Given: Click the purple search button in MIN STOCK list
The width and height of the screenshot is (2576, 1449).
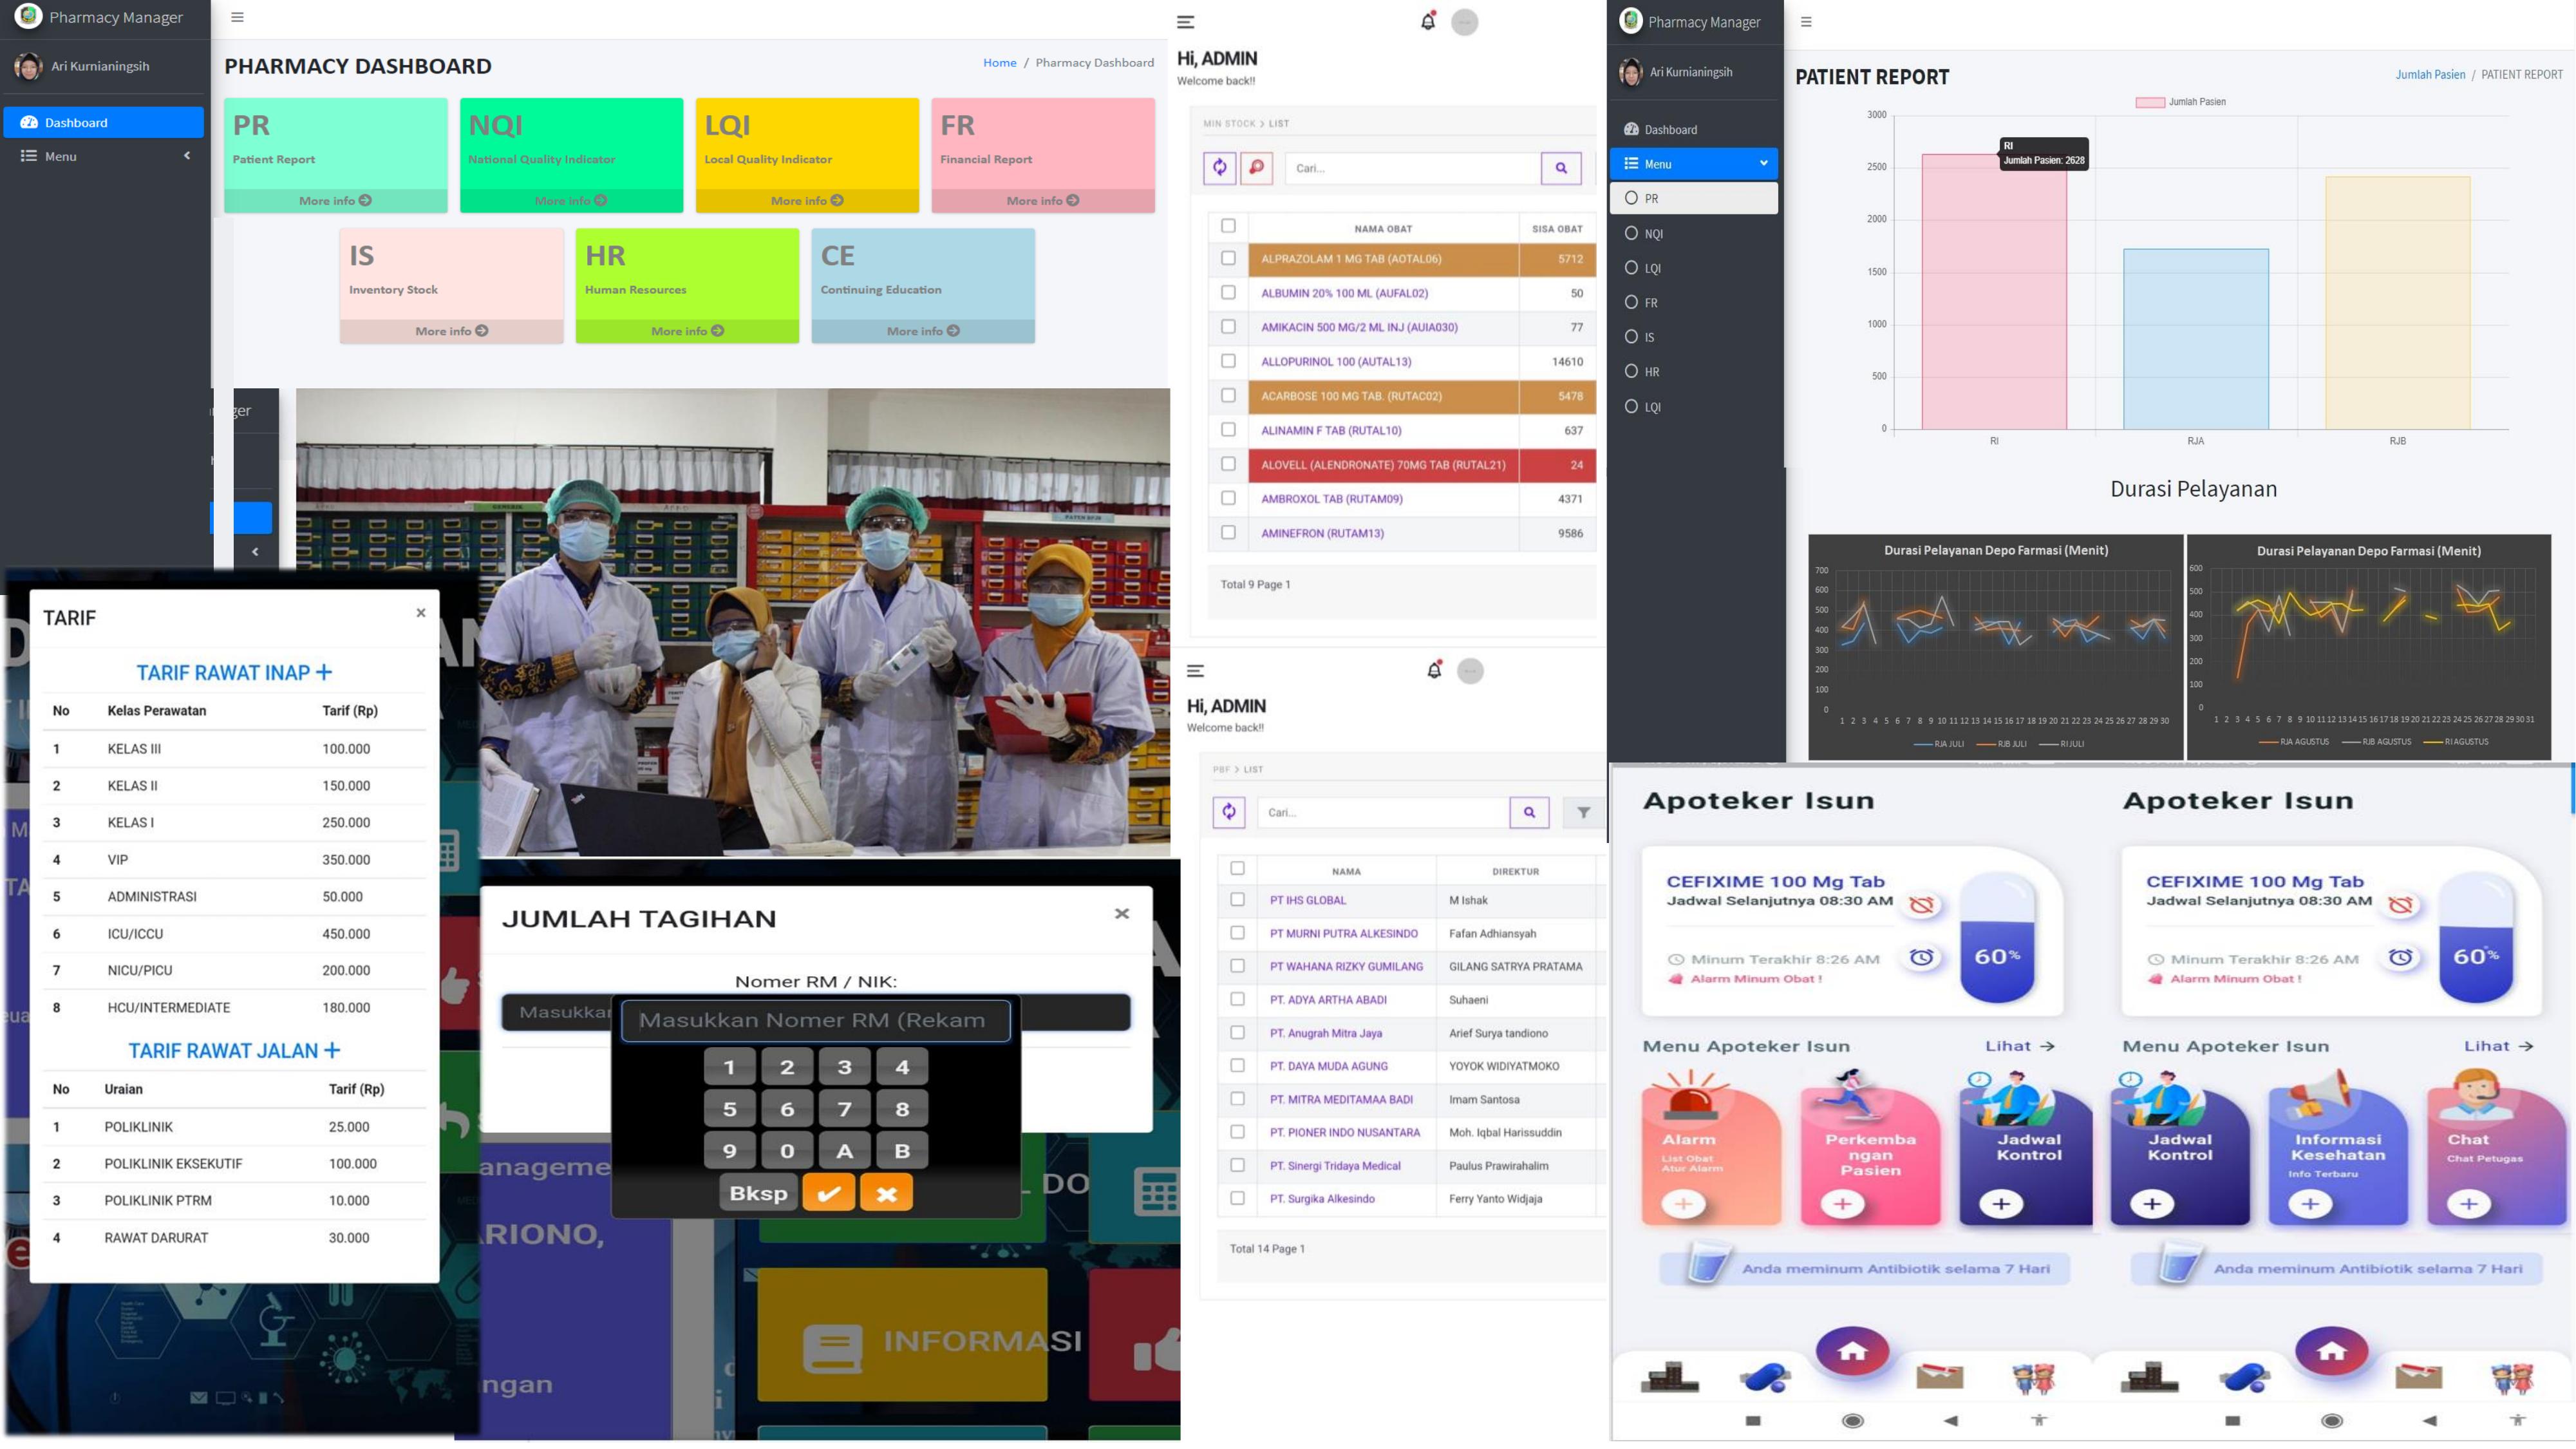Looking at the screenshot, I should point(1561,168).
